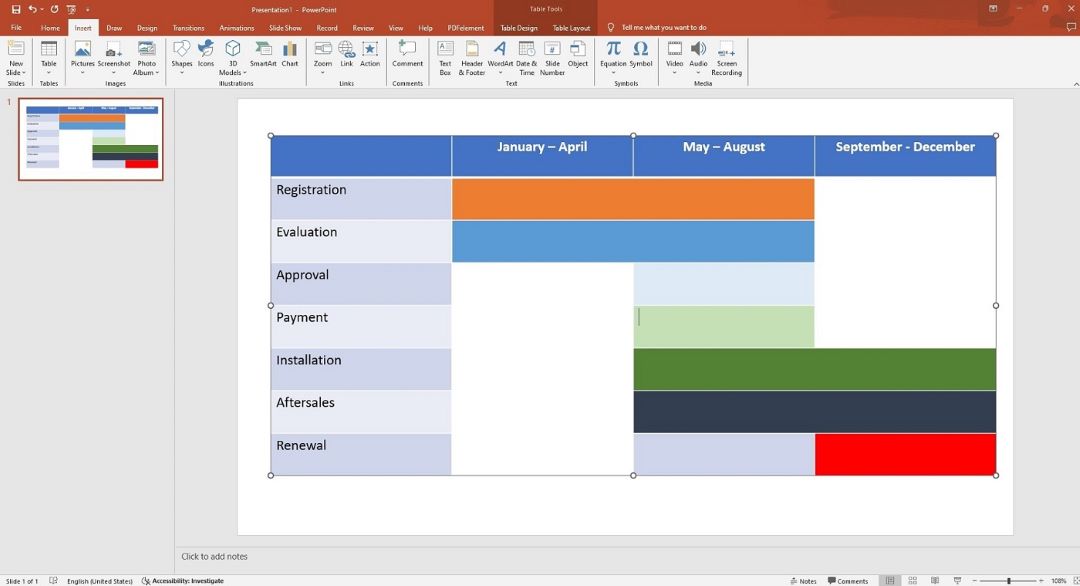The height and width of the screenshot is (586, 1080).
Task: Select the orange Registration bar cell
Action: click(x=633, y=199)
